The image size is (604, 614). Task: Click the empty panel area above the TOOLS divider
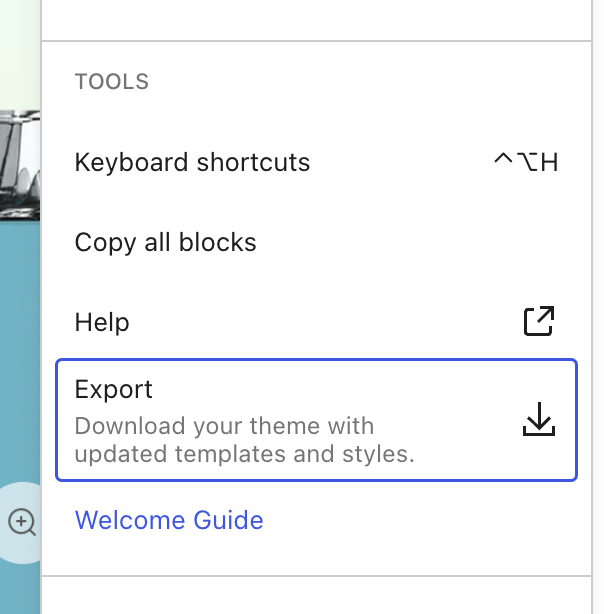(316, 20)
